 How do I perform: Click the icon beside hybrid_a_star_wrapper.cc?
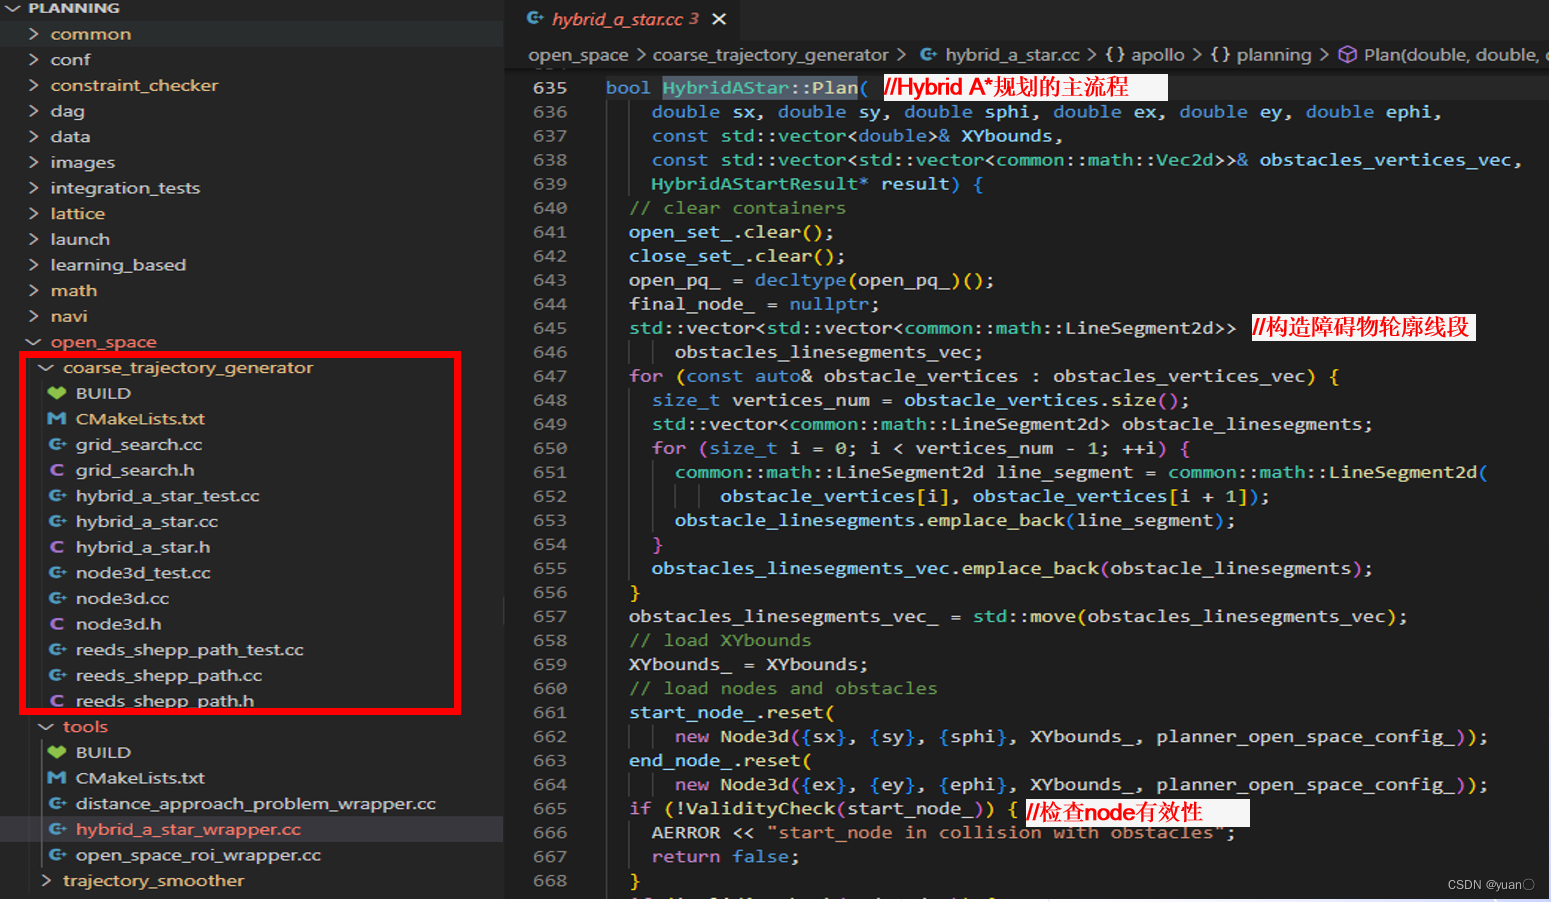click(x=57, y=829)
